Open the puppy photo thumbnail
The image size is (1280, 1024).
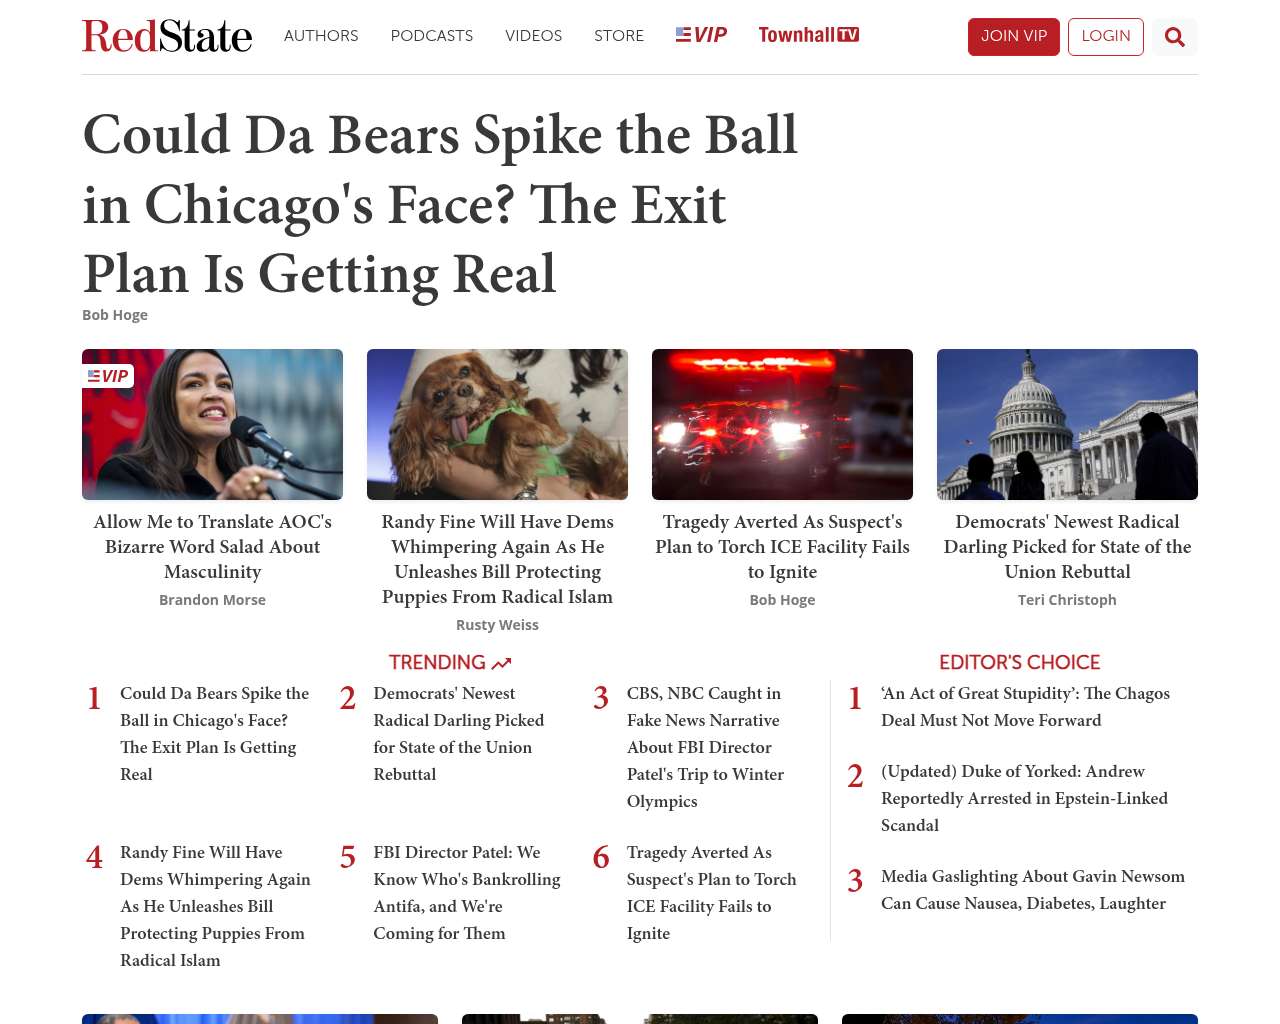click(497, 424)
